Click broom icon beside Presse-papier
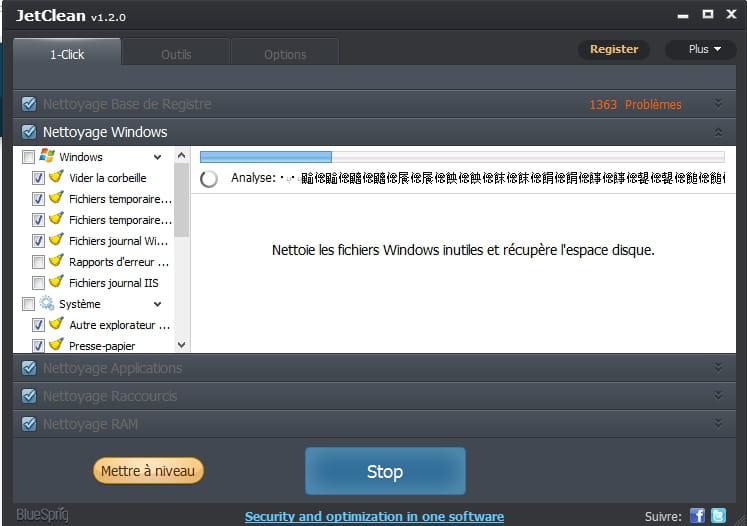Viewport: 747px width, 526px height. [56, 344]
